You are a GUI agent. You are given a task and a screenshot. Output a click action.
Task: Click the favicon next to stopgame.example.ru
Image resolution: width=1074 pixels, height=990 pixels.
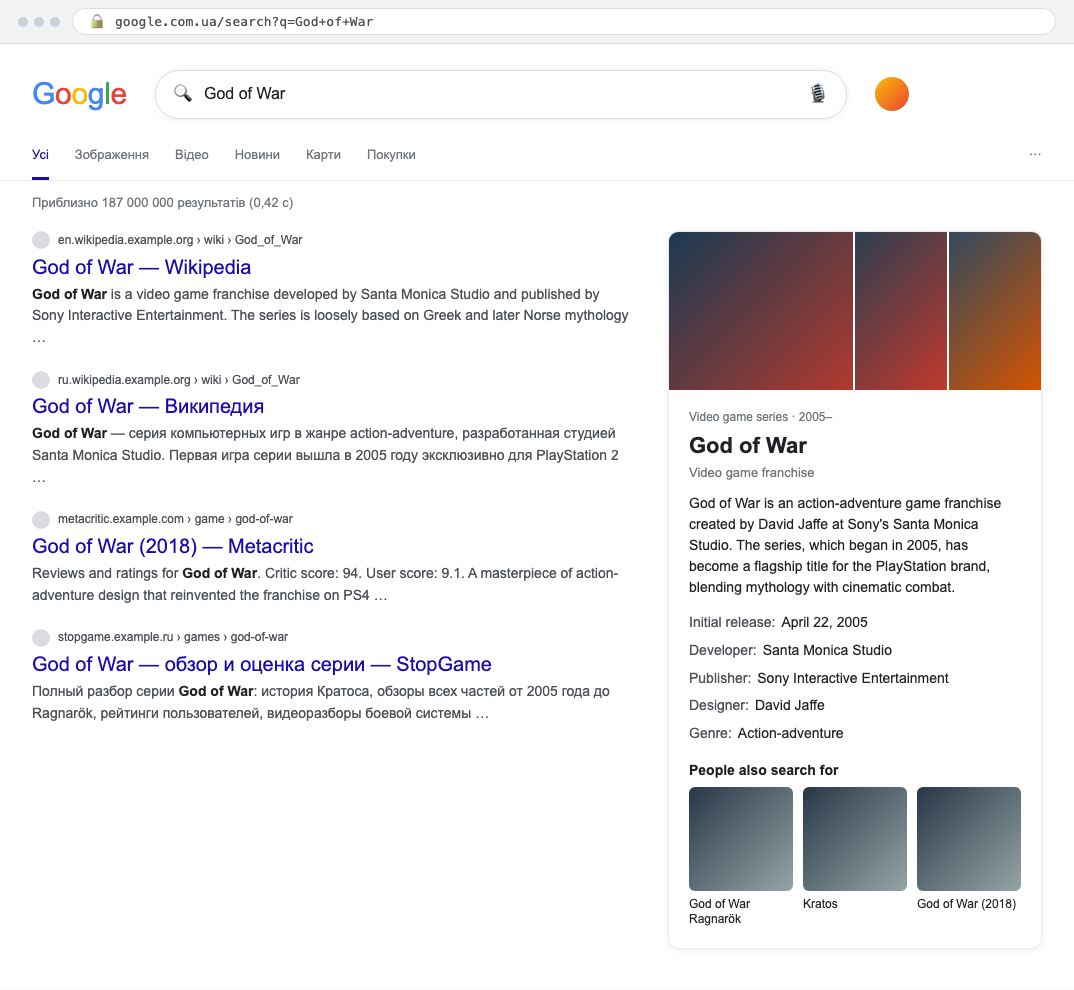41,637
